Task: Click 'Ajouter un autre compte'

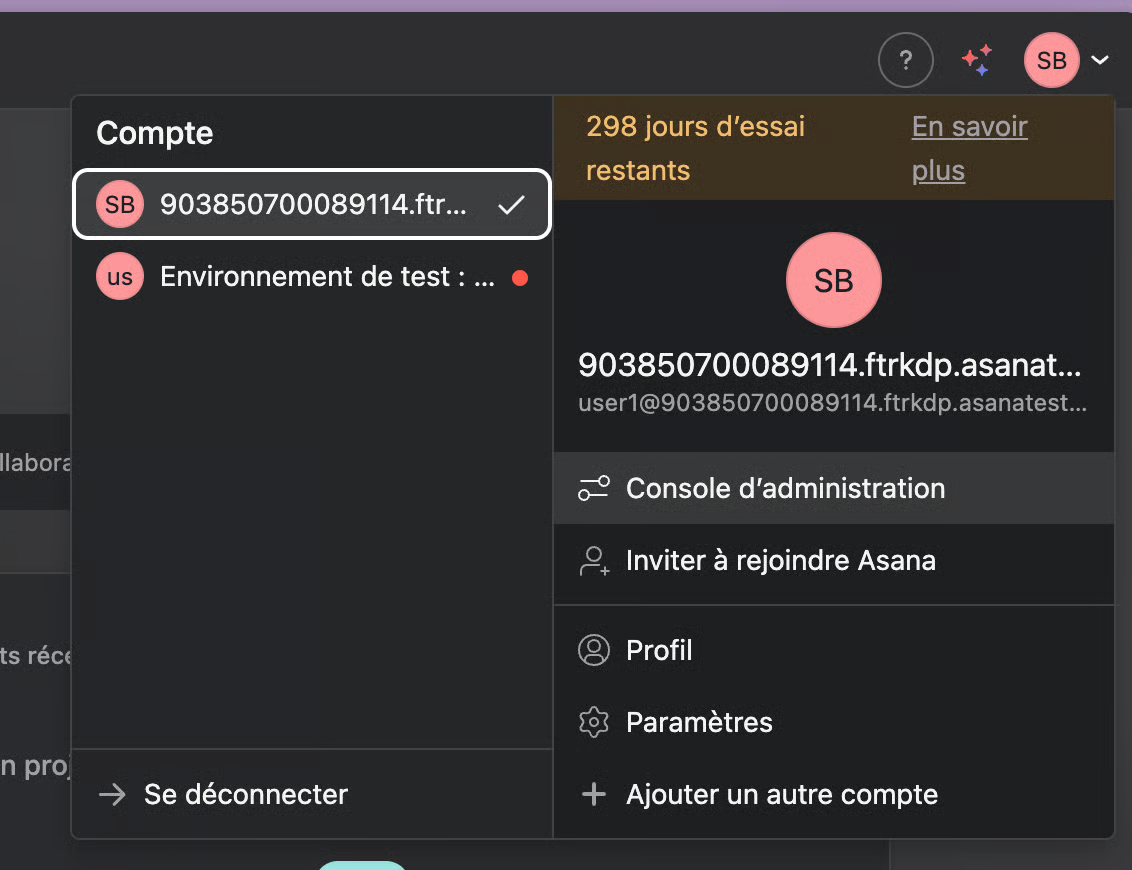Action: [x=781, y=795]
